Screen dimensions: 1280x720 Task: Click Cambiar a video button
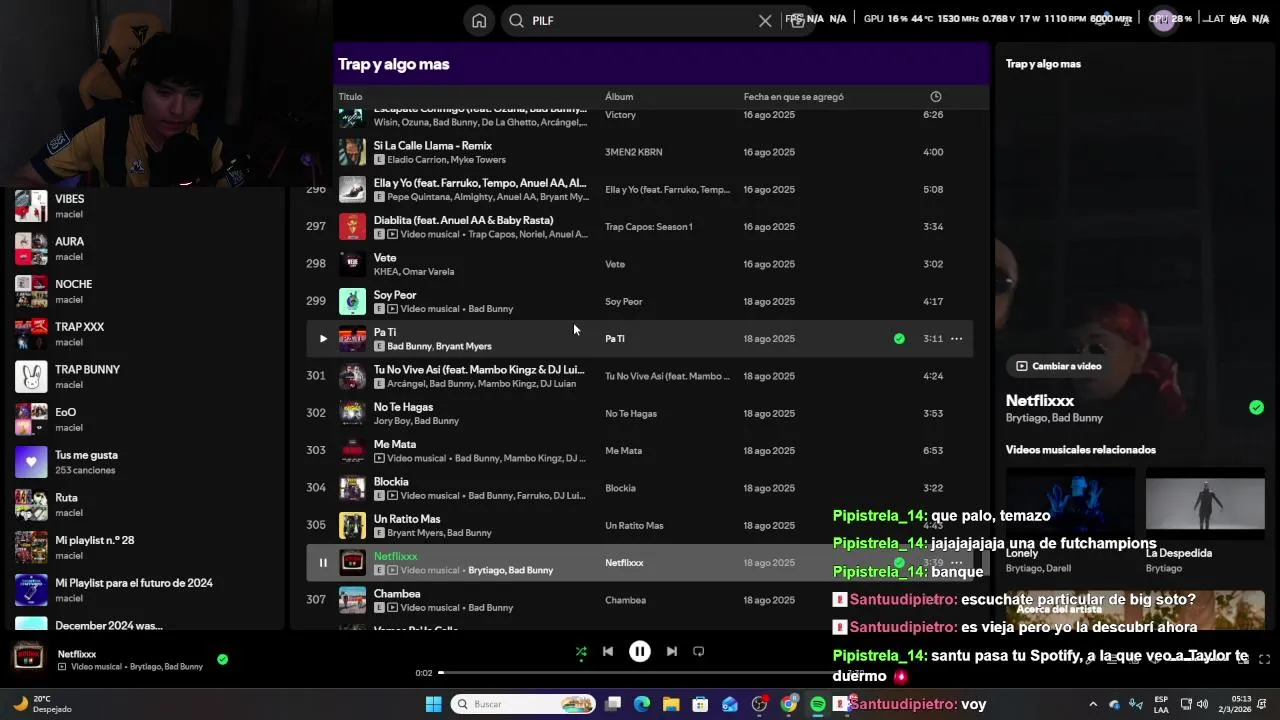coord(1059,366)
